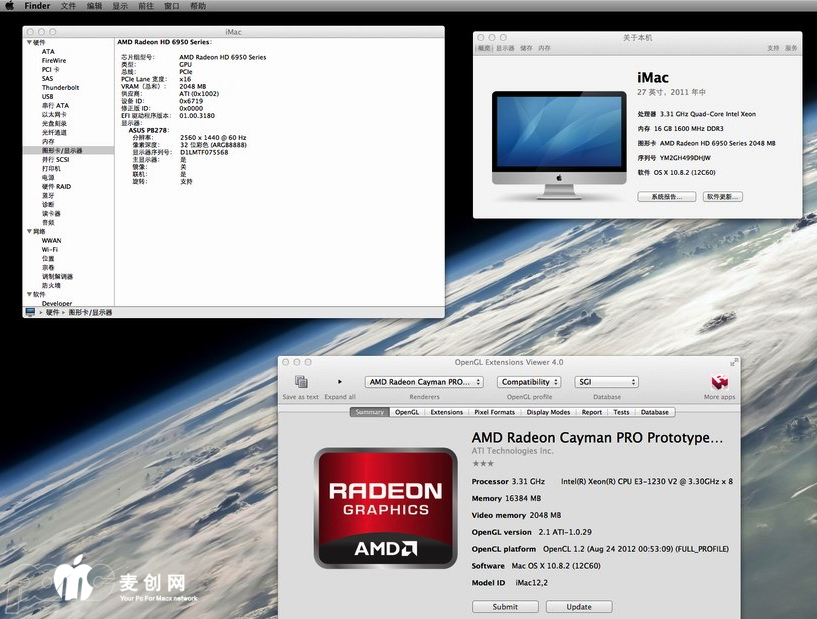Open the SGI database dropdown

[606, 382]
